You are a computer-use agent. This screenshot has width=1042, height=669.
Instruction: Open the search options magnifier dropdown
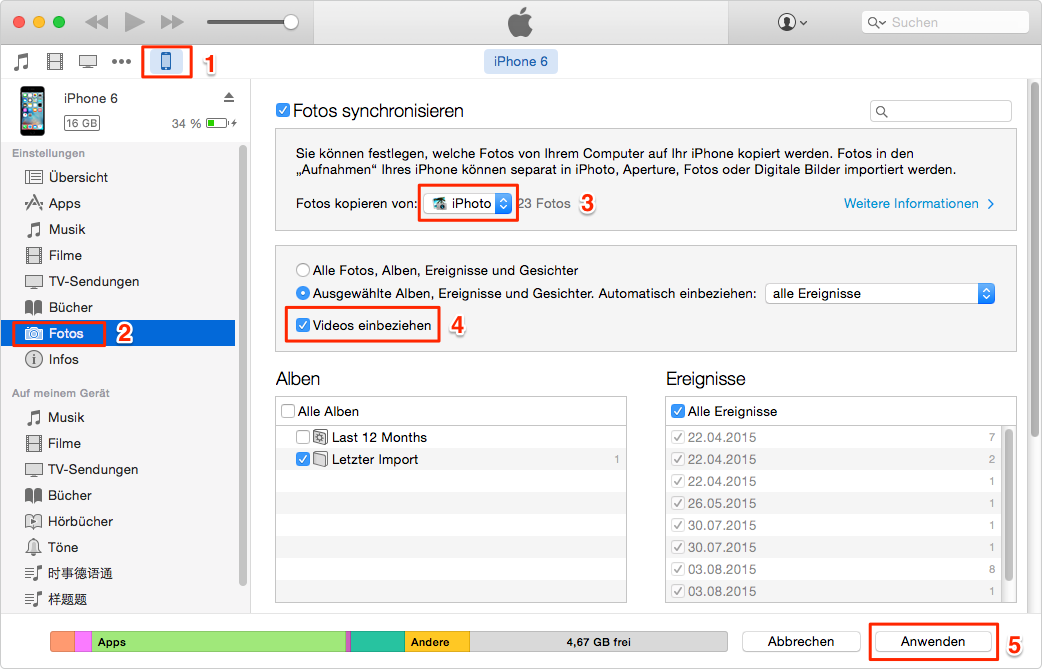877,23
